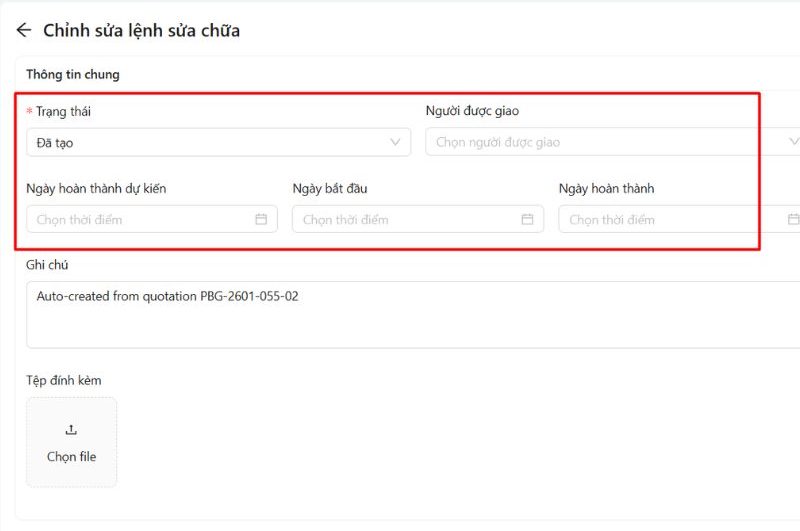This screenshot has height=531, width=800.
Task: Open the Trạng thái dropdown showing Đã tạo
Action: (x=218, y=142)
